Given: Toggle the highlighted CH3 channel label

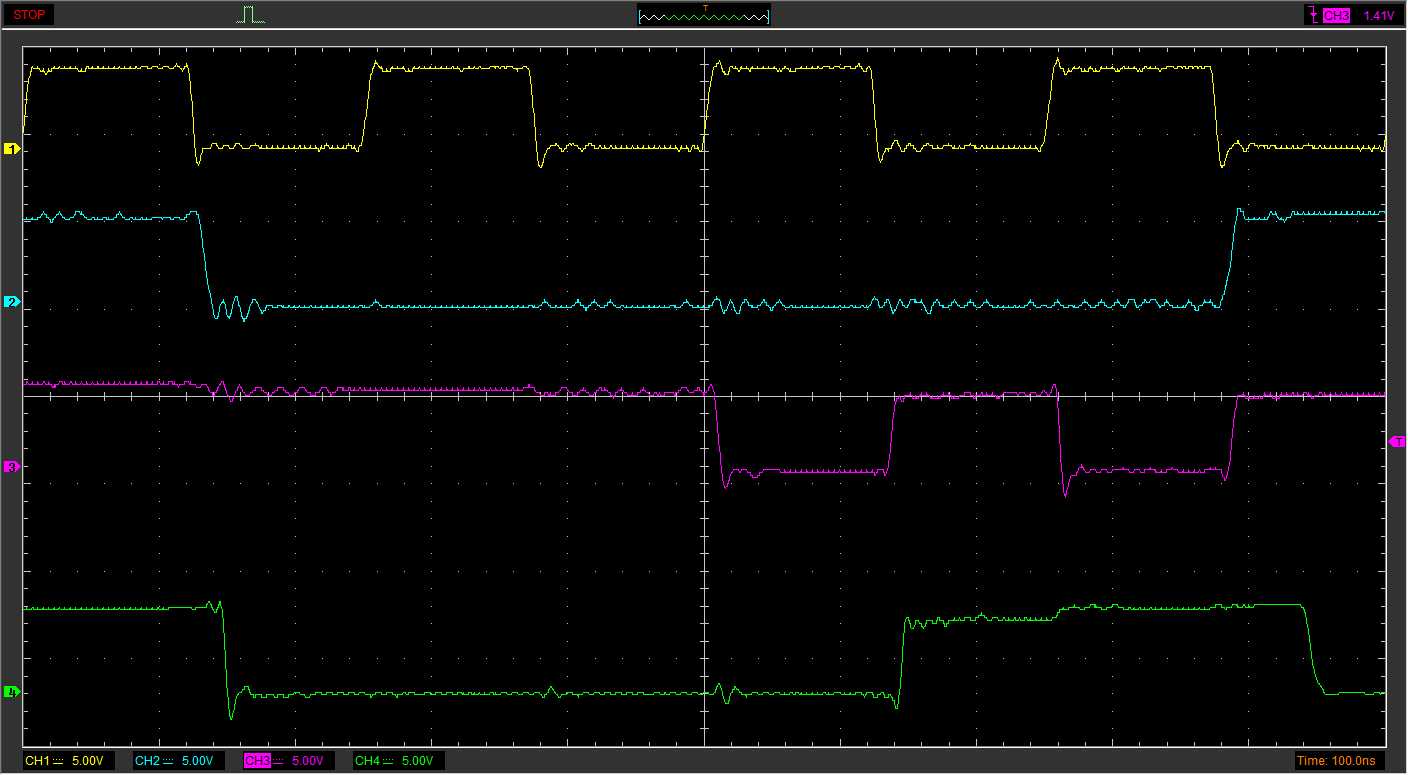Looking at the screenshot, I should tap(257, 761).
